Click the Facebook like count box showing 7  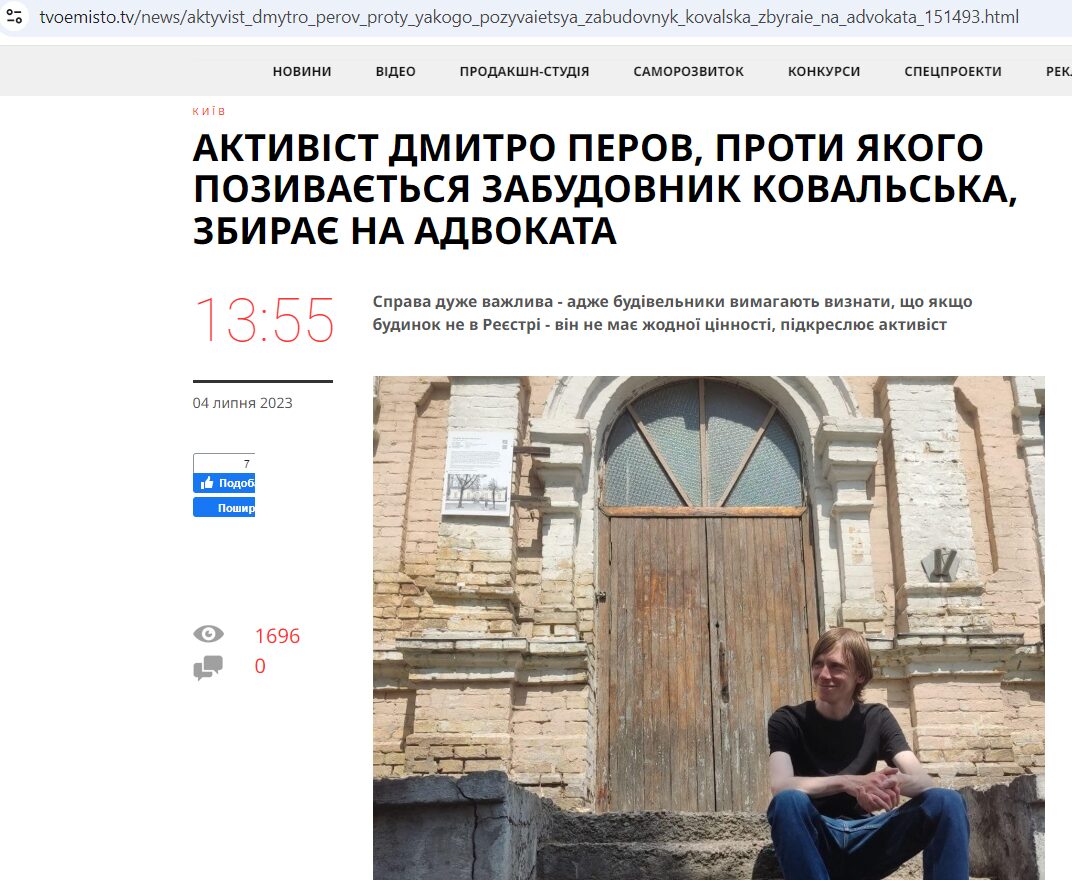tap(224, 463)
